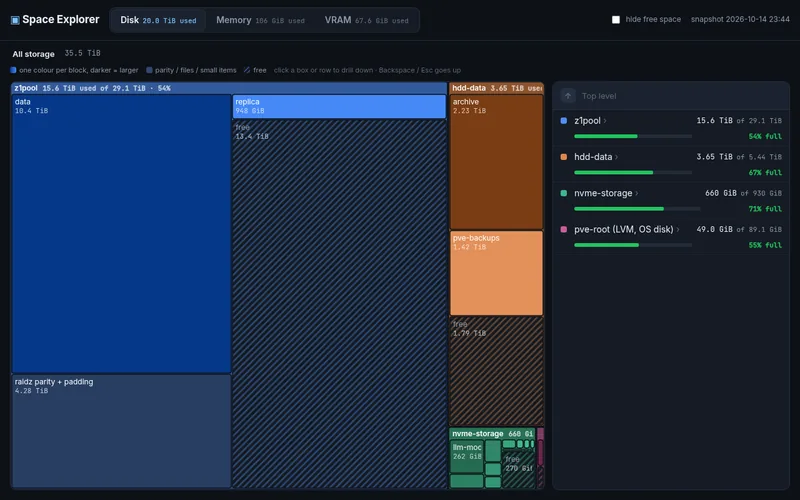Click the Top level breadcrumb label

[x=599, y=96]
